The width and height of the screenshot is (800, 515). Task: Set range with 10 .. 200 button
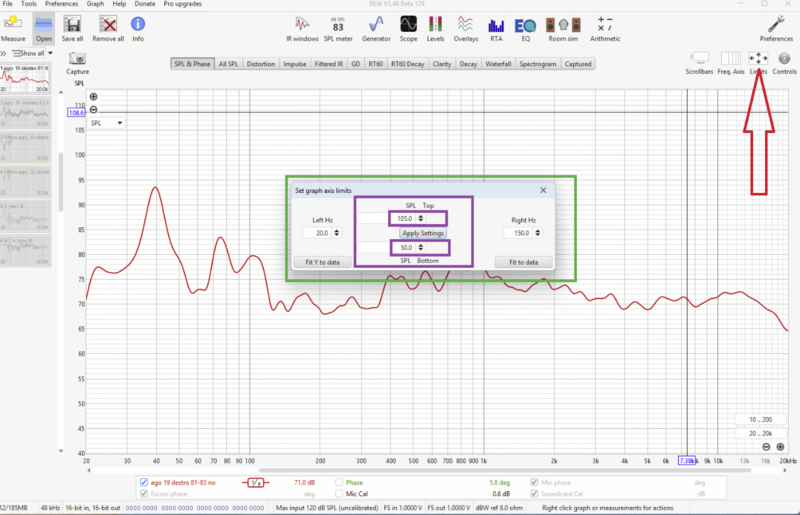tap(760, 420)
